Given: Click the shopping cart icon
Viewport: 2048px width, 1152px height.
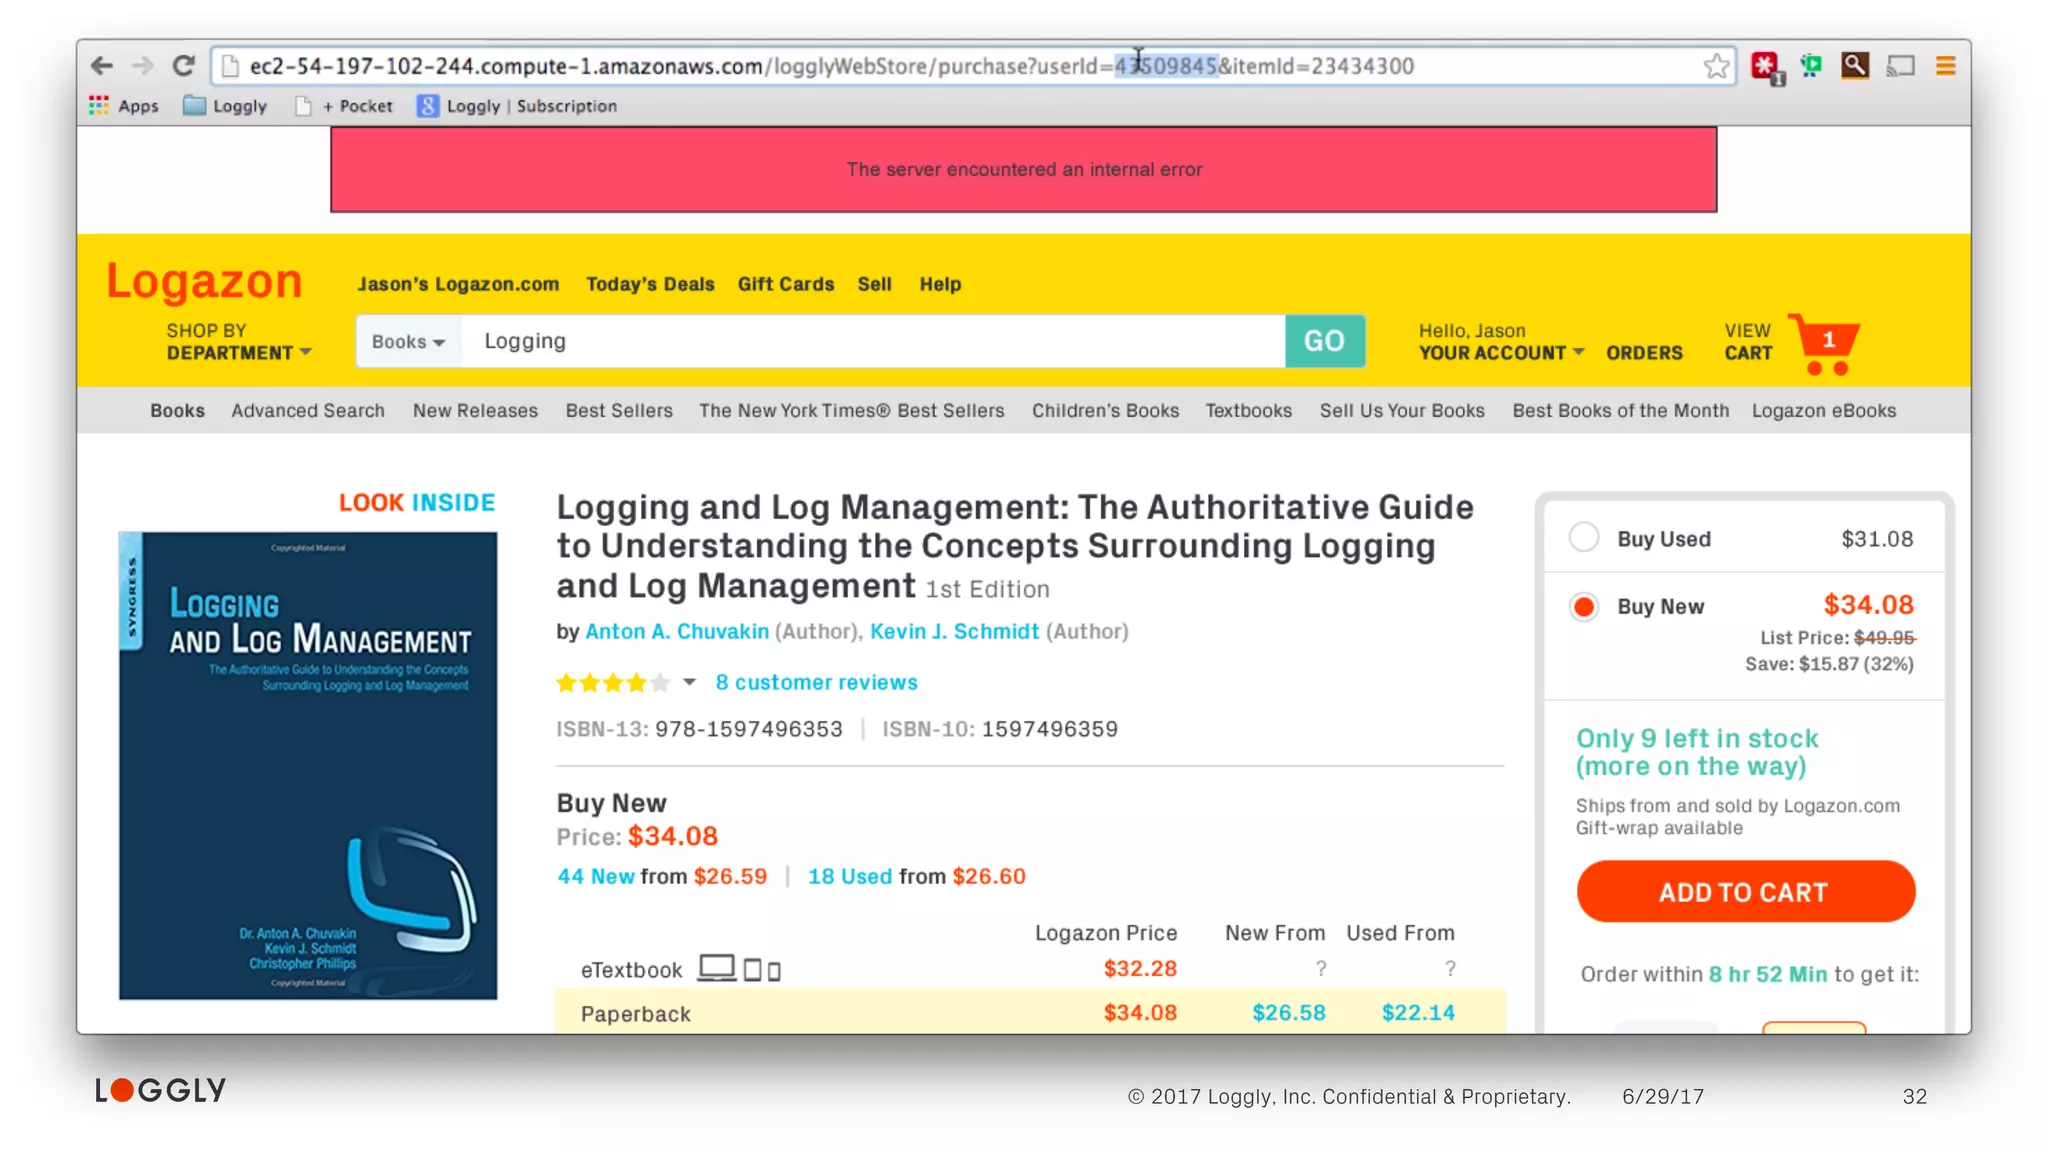Looking at the screenshot, I should 1825,344.
